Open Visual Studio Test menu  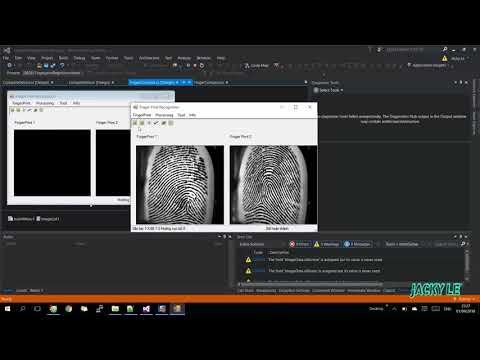click(168, 58)
